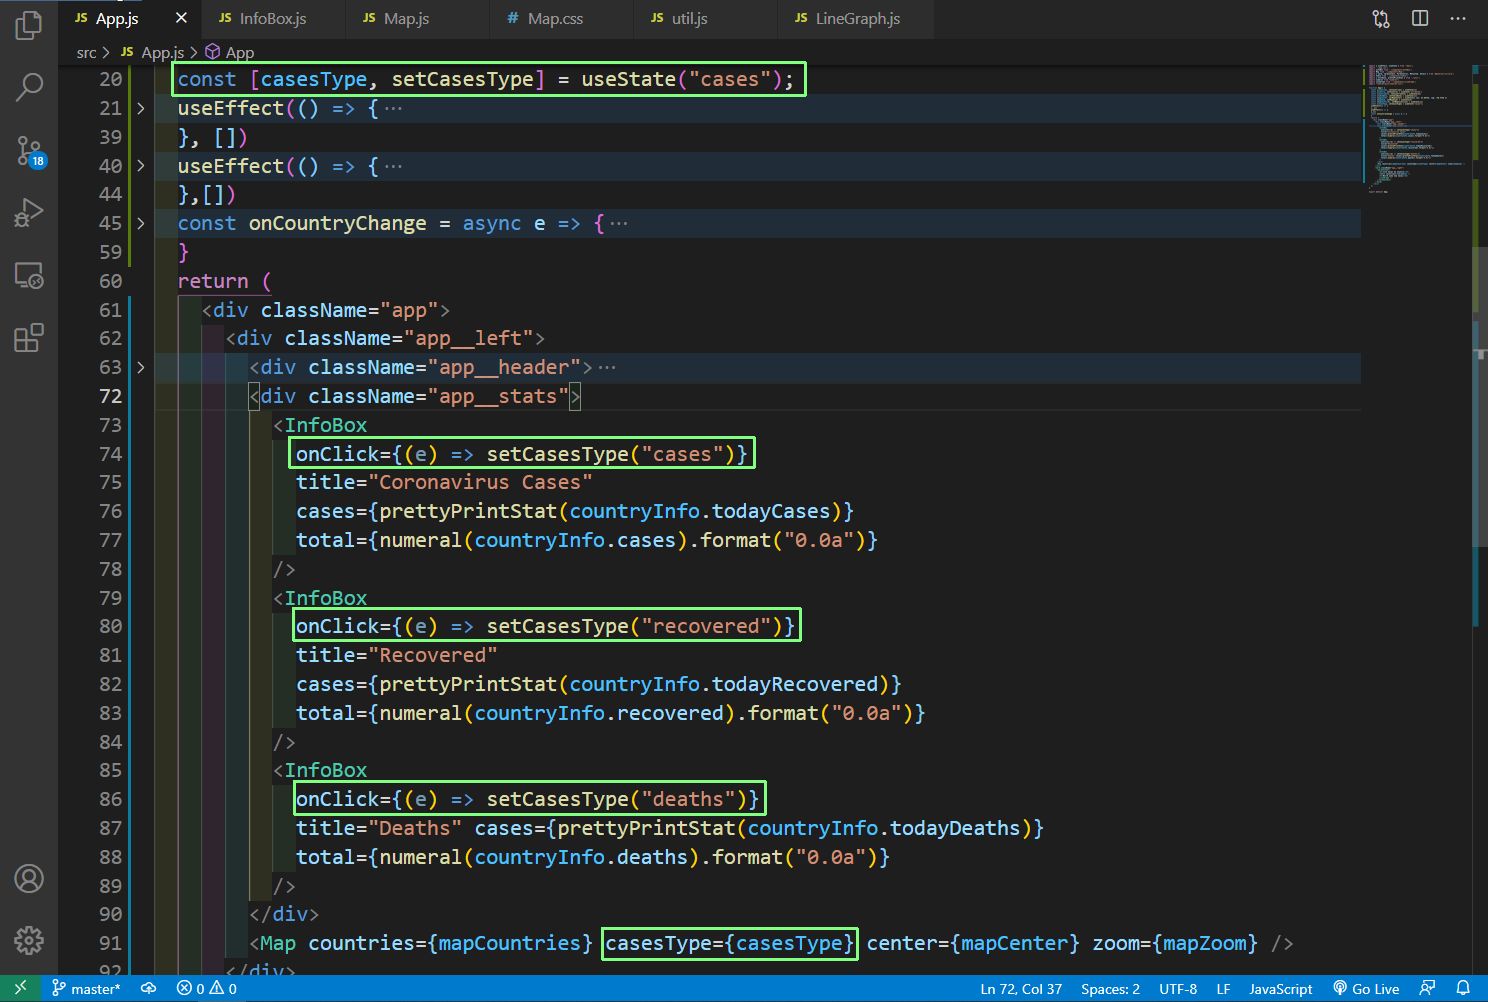Click the Synchronize Changes cloud icon

click(x=148, y=988)
